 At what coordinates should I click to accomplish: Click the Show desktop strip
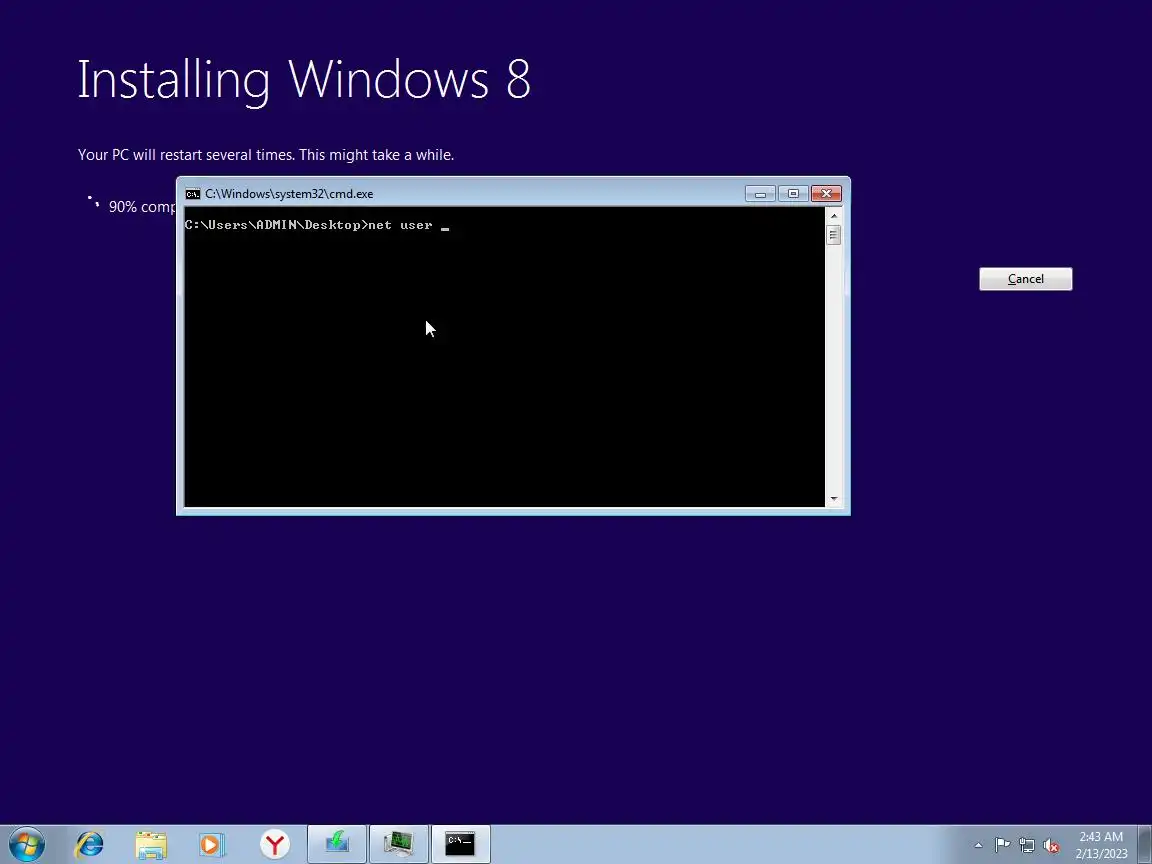[1146, 844]
